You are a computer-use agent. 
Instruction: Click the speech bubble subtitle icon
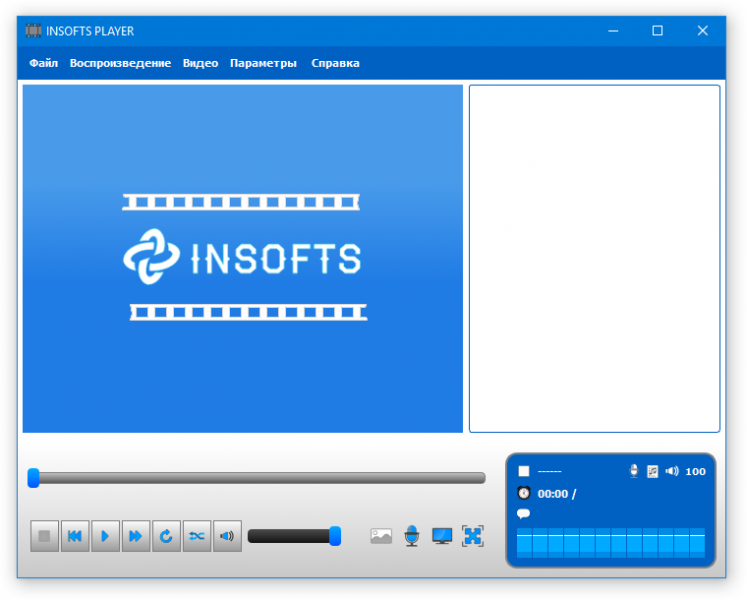(523, 514)
